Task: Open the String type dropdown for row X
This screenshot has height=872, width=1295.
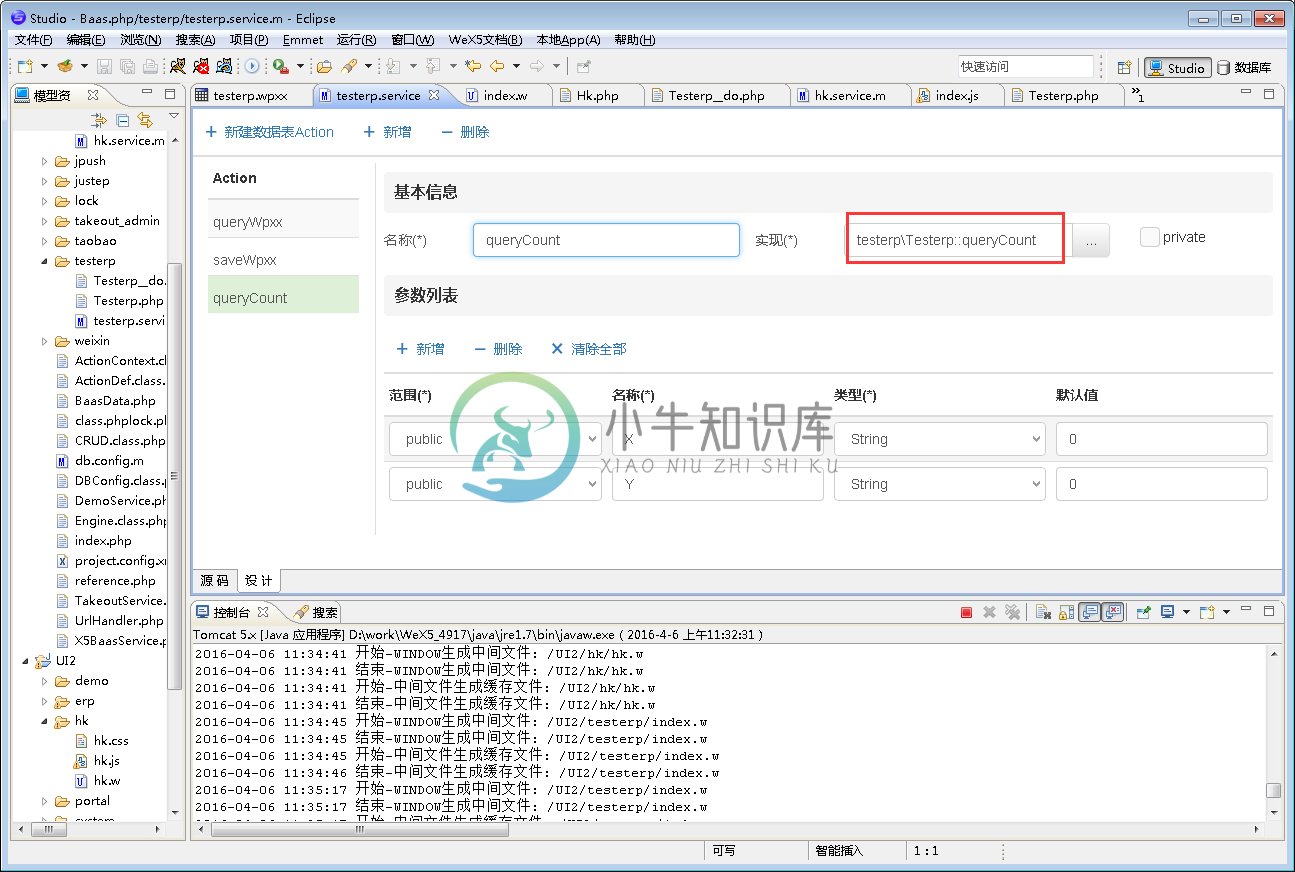Action: click(940, 439)
